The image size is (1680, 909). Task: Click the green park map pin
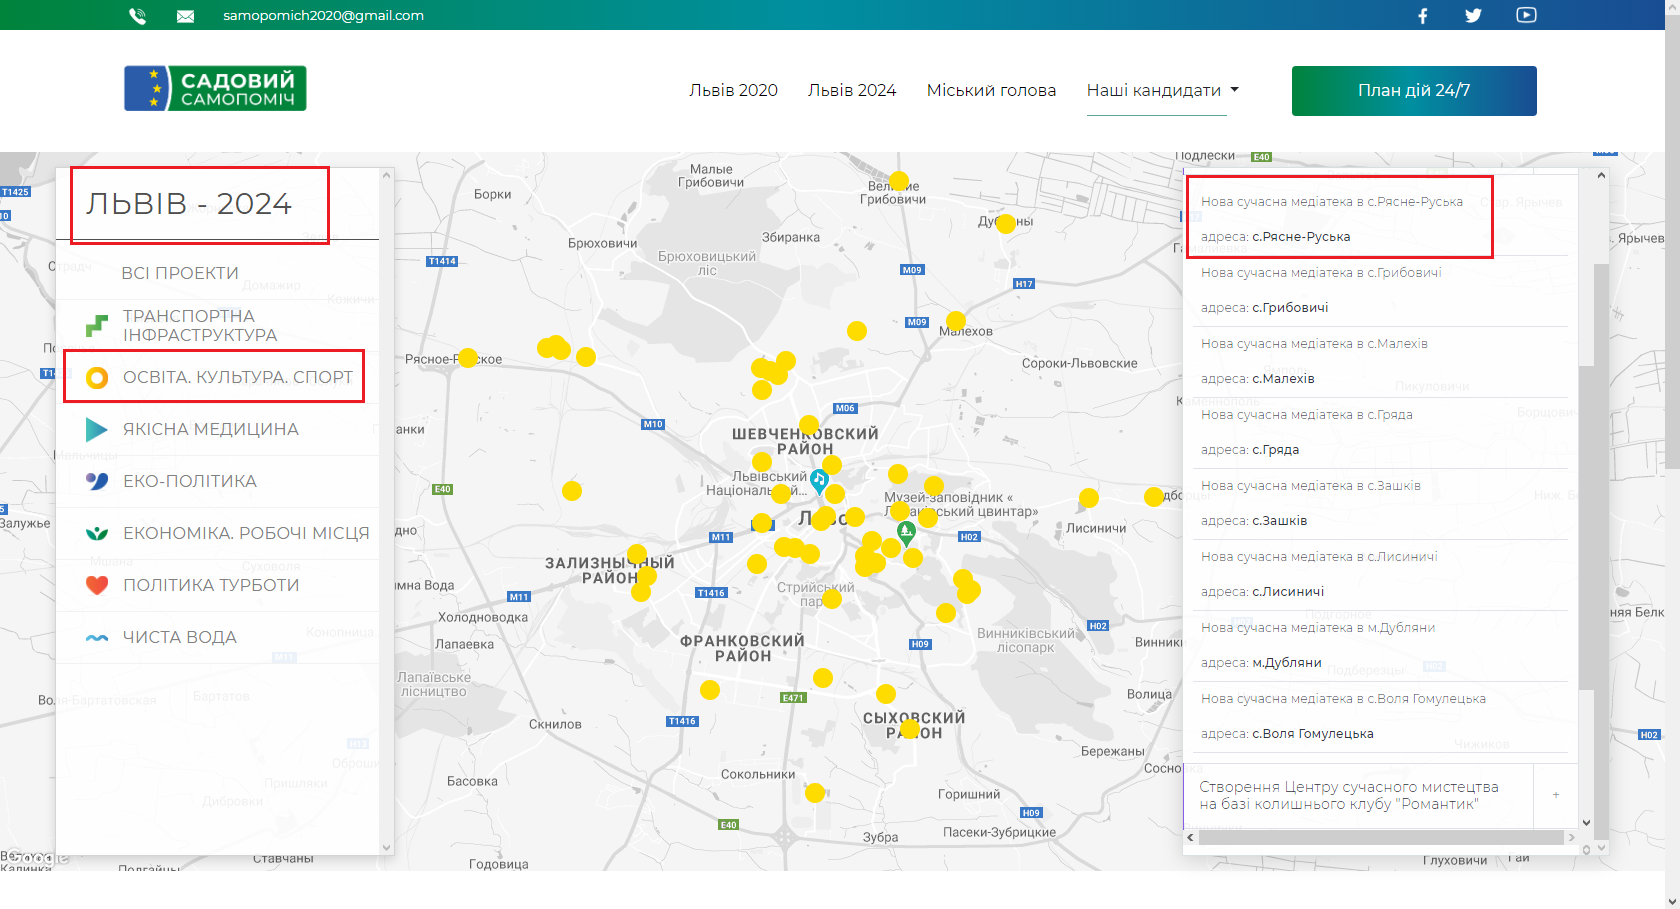(x=906, y=532)
